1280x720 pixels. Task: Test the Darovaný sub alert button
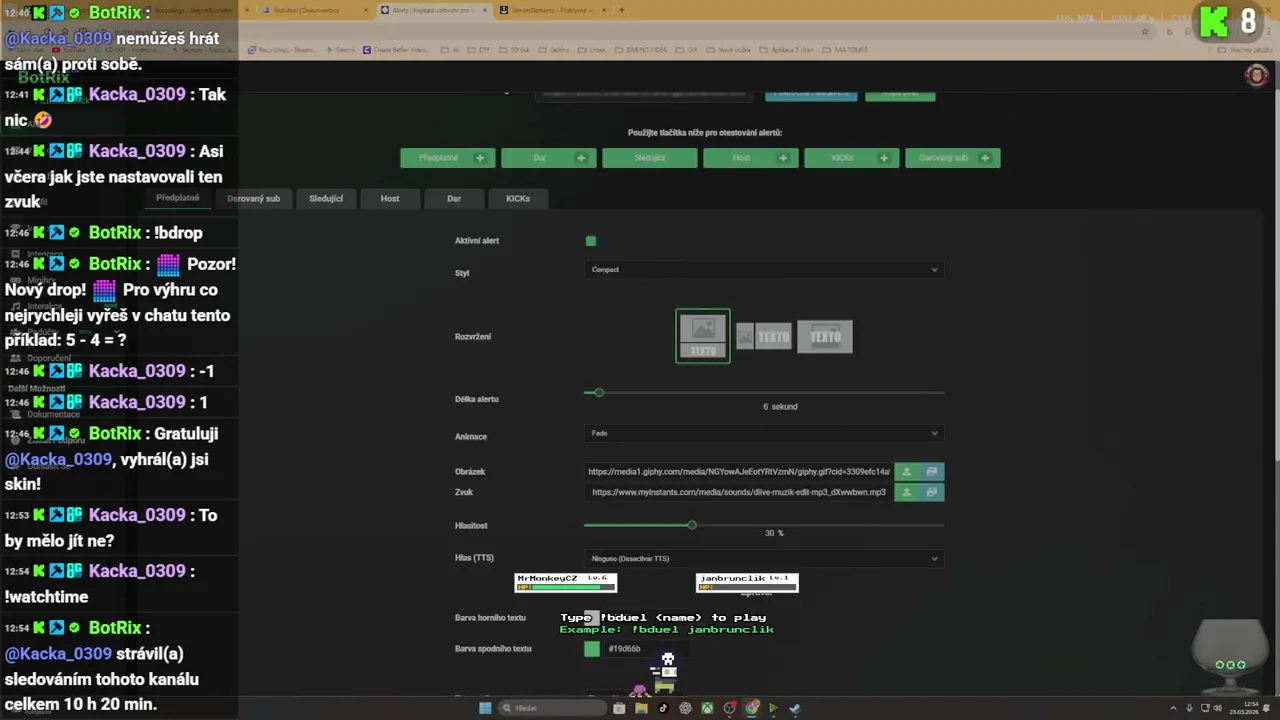pos(953,158)
